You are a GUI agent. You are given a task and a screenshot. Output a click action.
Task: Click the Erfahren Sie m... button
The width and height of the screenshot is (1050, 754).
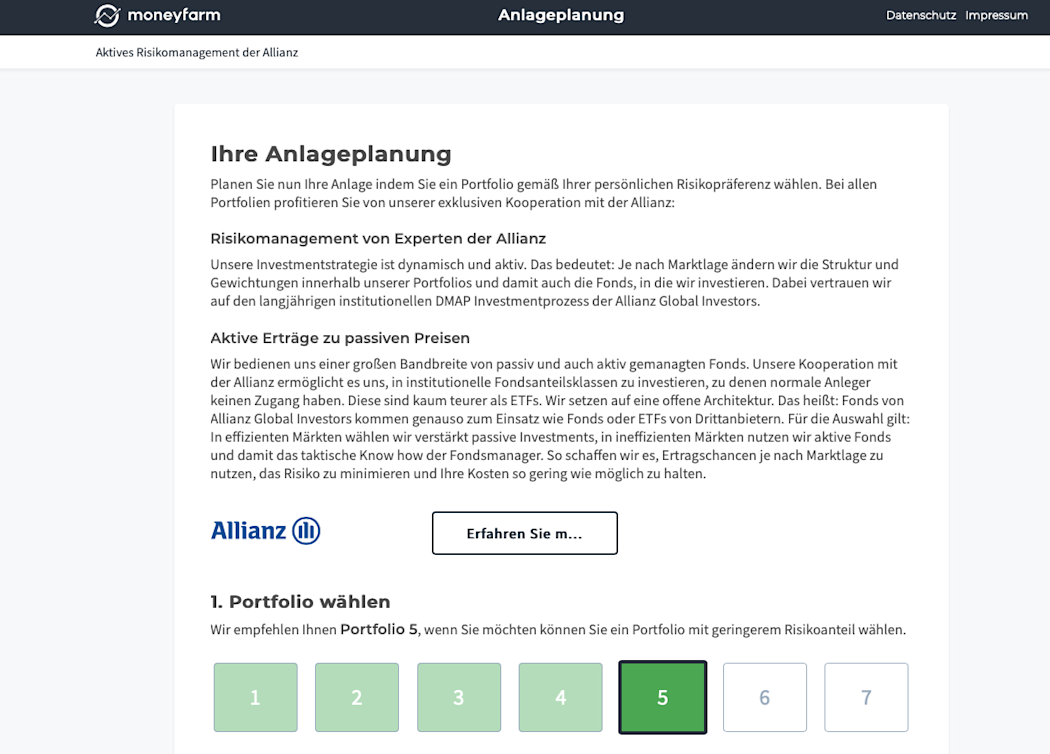pyautogui.click(x=524, y=533)
